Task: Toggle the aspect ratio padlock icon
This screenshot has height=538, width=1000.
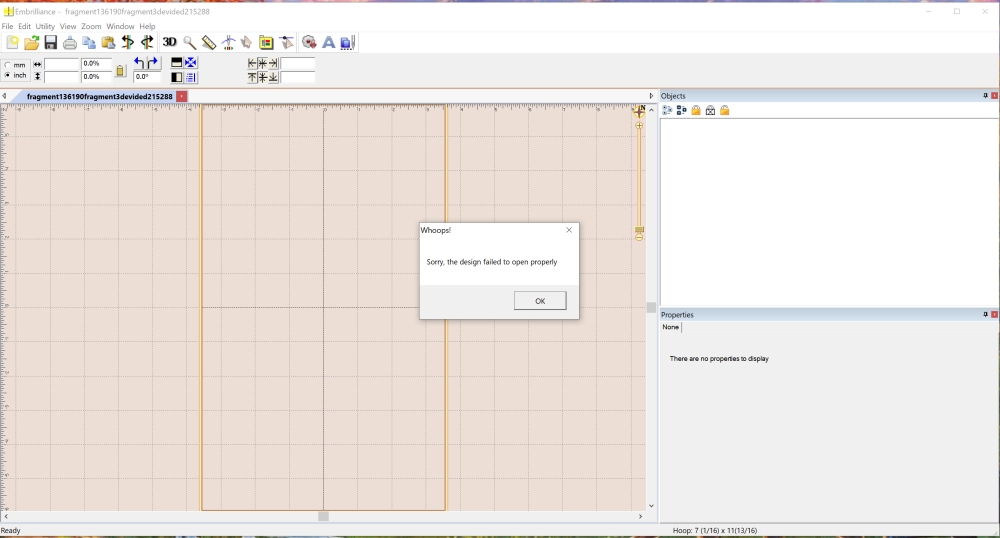Action: point(120,70)
